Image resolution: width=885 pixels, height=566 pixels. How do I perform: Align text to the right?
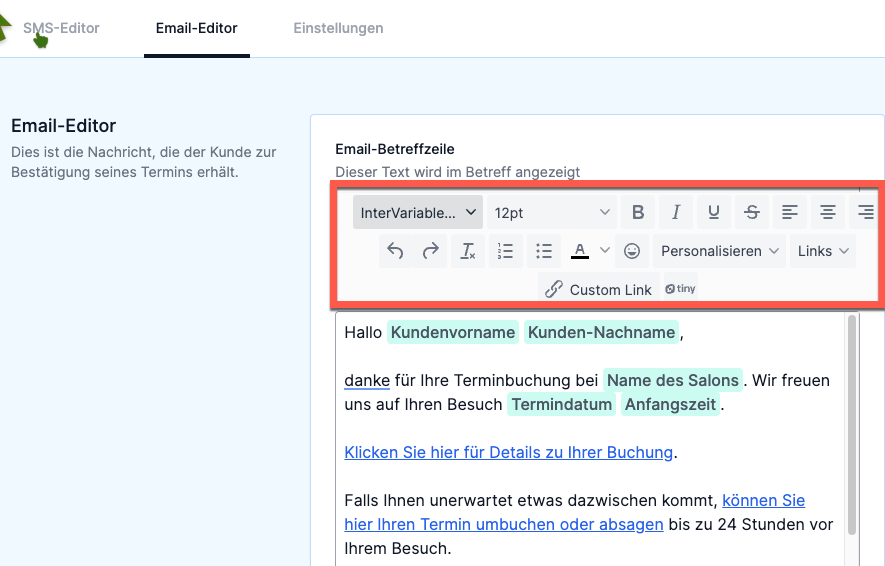[865, 212]
